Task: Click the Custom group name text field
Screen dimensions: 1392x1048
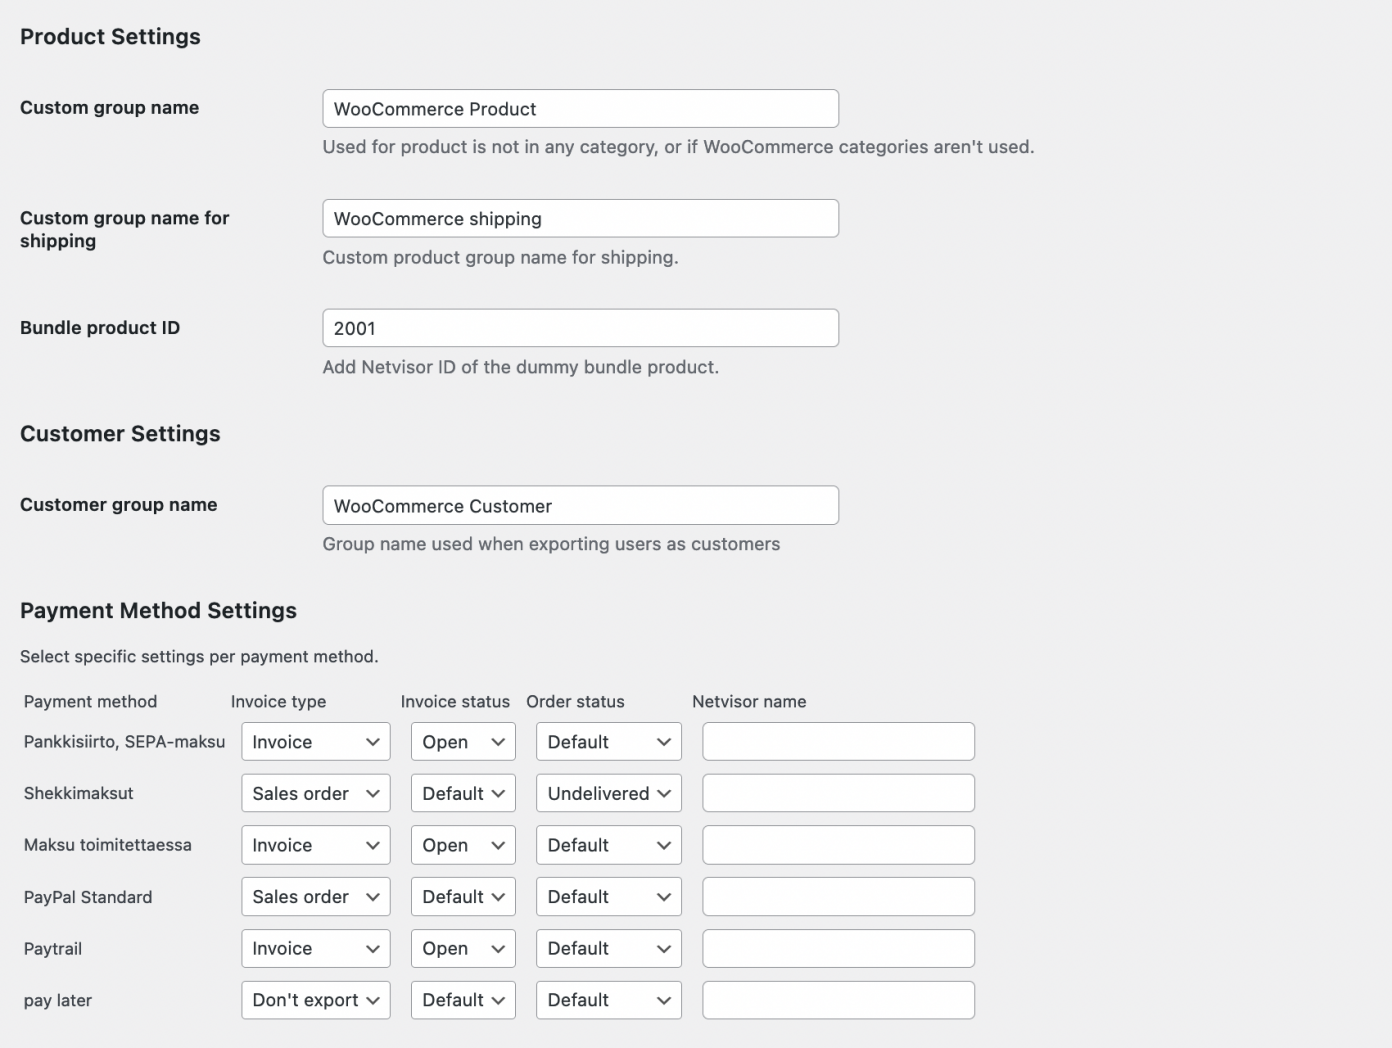Action: 580,109
